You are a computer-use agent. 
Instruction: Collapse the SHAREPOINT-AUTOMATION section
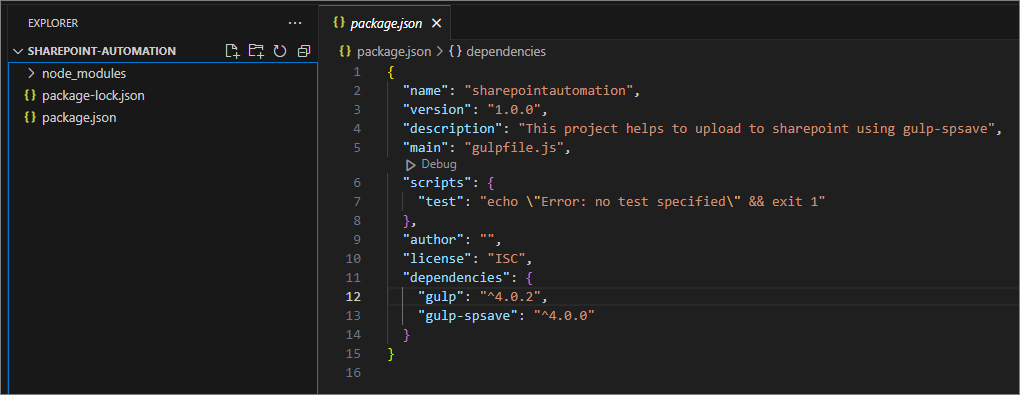(18, 51)
